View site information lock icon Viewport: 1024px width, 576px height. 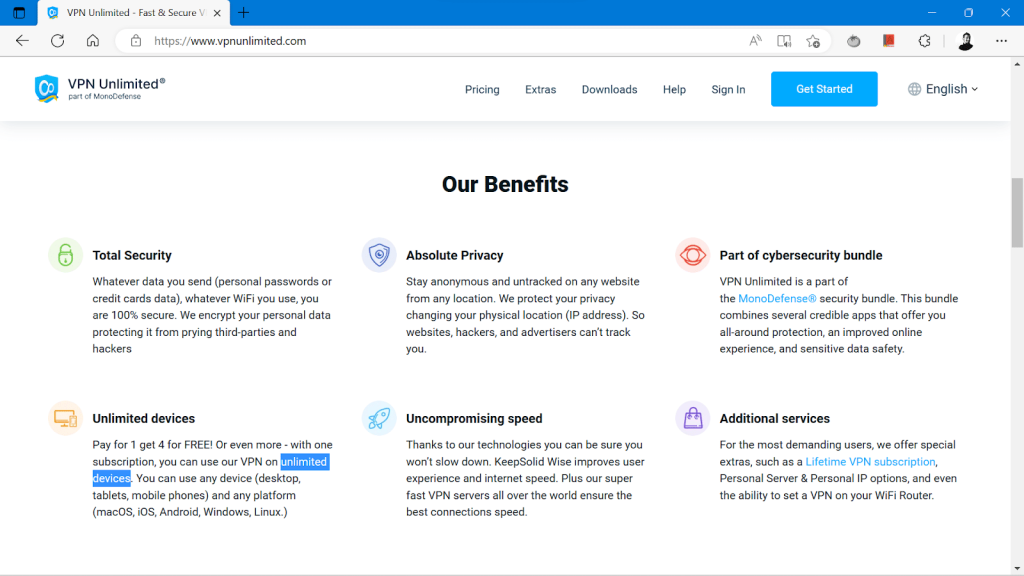click(136, 40)
